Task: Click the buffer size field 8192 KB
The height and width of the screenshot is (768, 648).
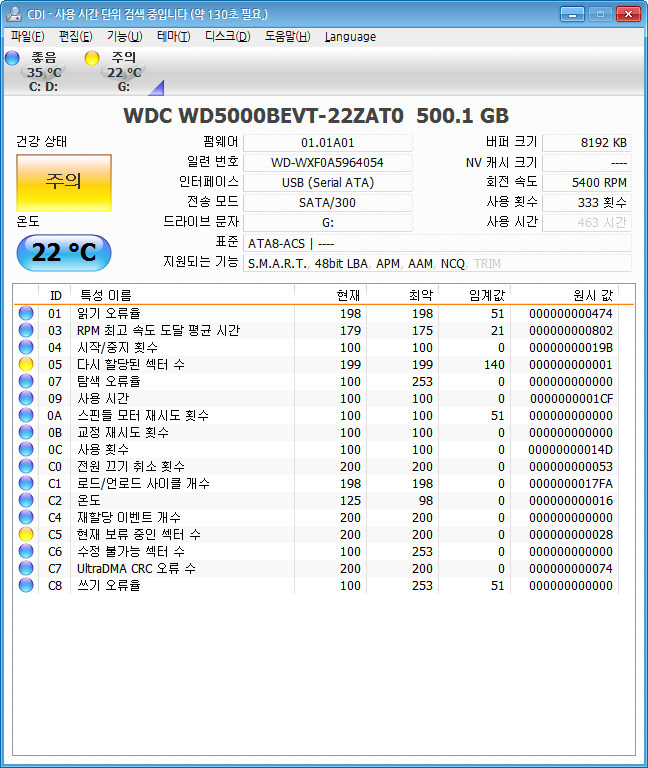Action: (x=587, y=143)
